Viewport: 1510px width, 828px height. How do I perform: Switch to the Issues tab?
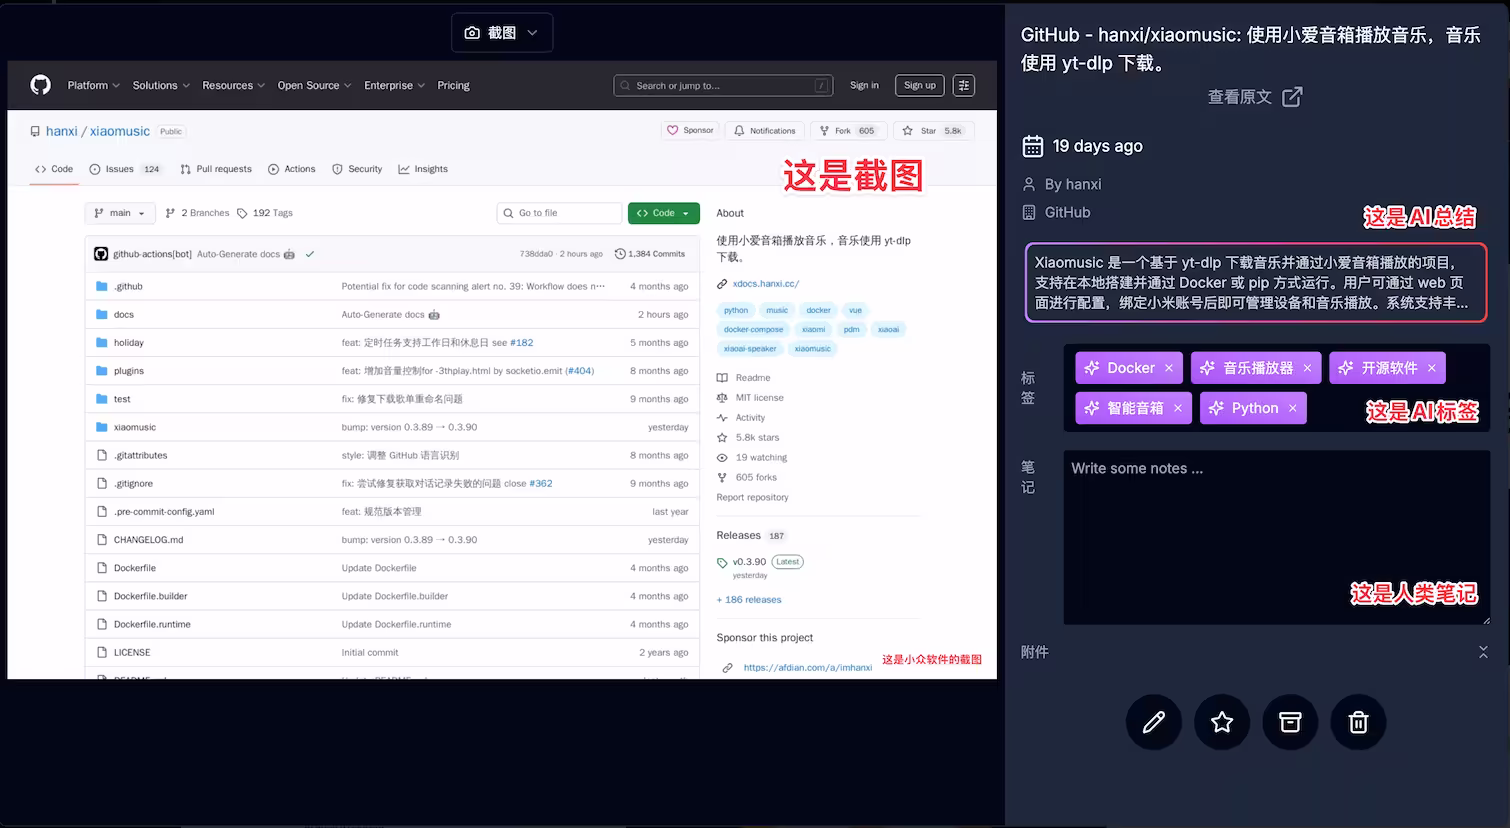pos(117,169)
